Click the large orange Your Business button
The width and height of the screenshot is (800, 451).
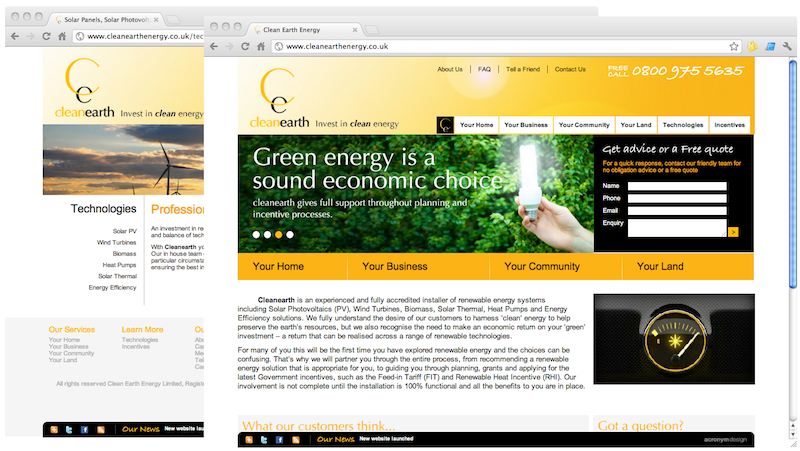[418, 266]
